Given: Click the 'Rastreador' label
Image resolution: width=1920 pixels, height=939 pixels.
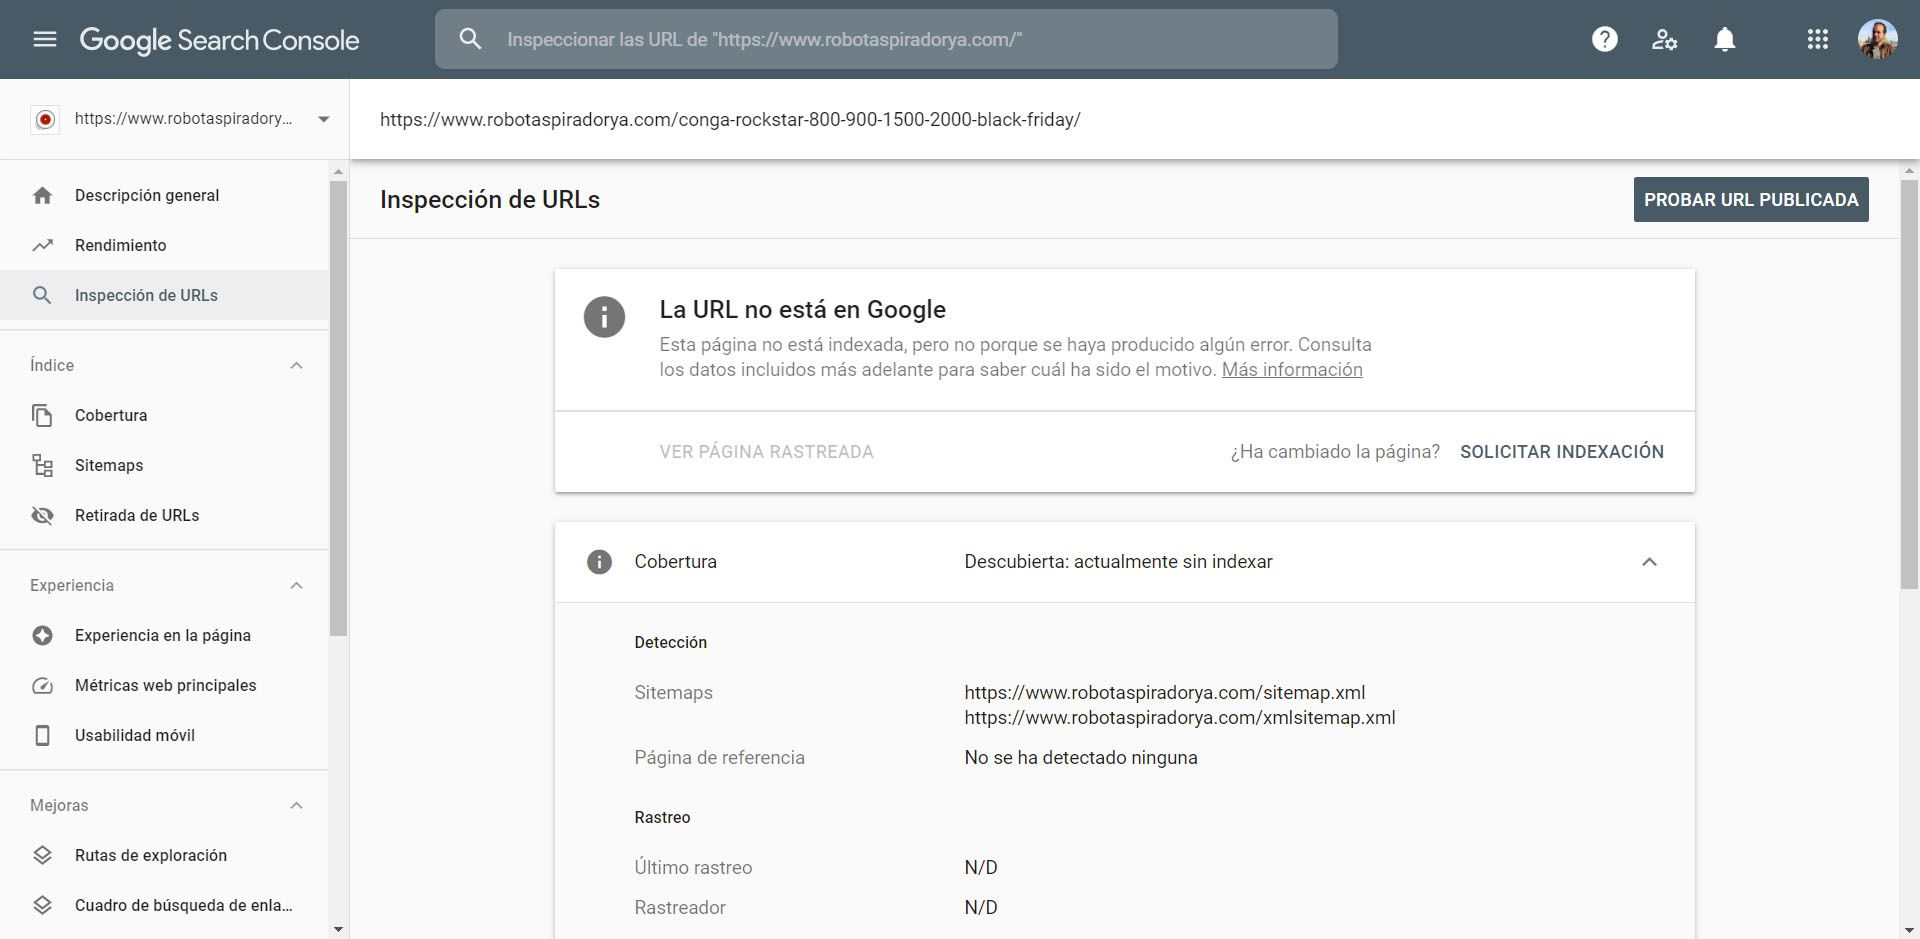Looking at the screenshot, I should [x=680, y=907].
